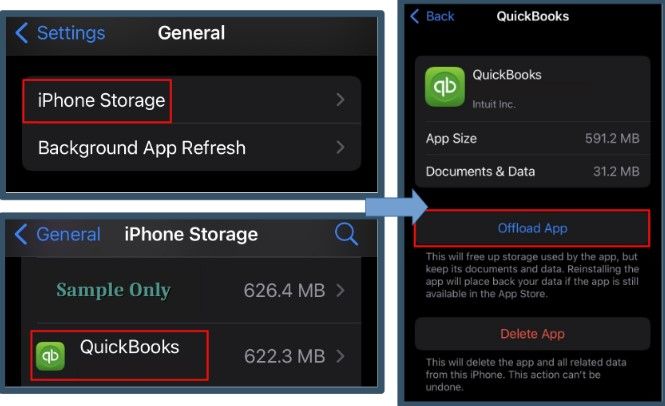Return to General from iPhone Storage
This screenshot has height=406, width=665.
point(68,234)
